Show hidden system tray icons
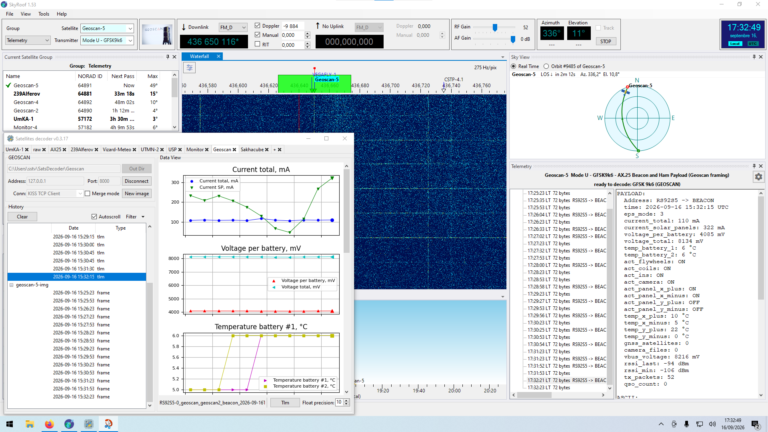Image resolution: width=768 pixels, height=432 pixels. (x=661, y=424)
